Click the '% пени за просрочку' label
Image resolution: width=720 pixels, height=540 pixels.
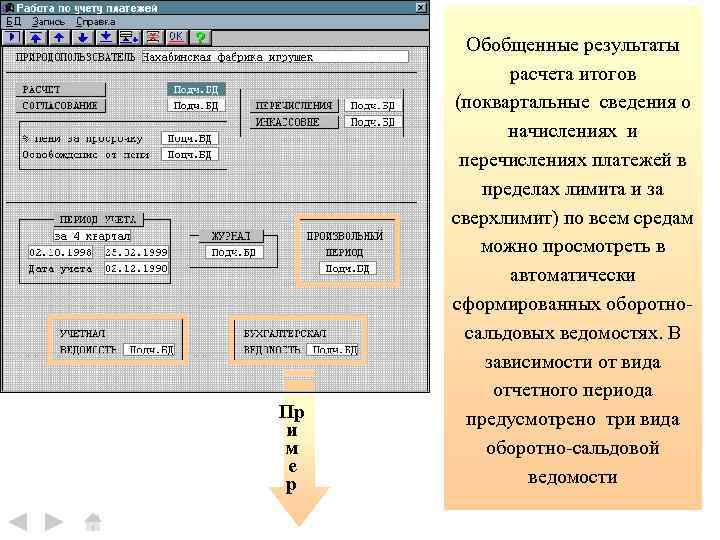pyautogui.click(x=83, y=138)
